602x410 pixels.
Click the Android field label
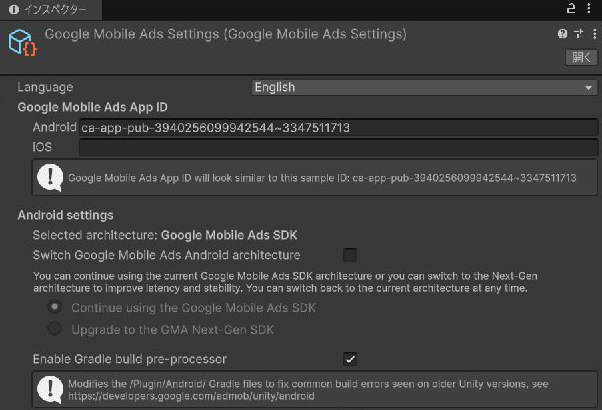click(x=55, y=127)
